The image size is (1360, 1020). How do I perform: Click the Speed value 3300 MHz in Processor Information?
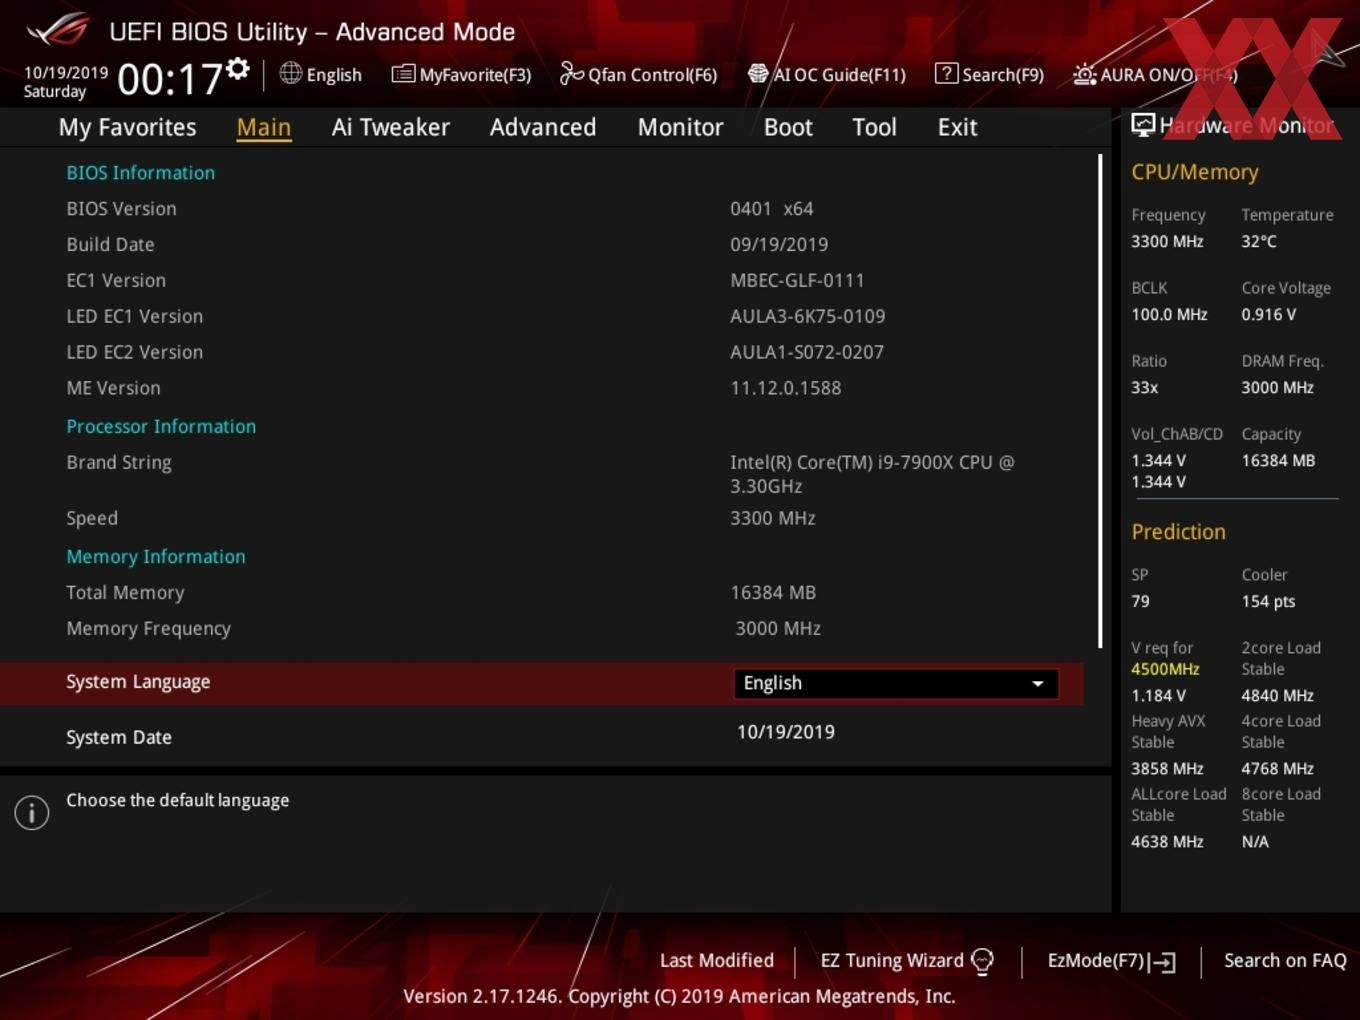point(773,519)
